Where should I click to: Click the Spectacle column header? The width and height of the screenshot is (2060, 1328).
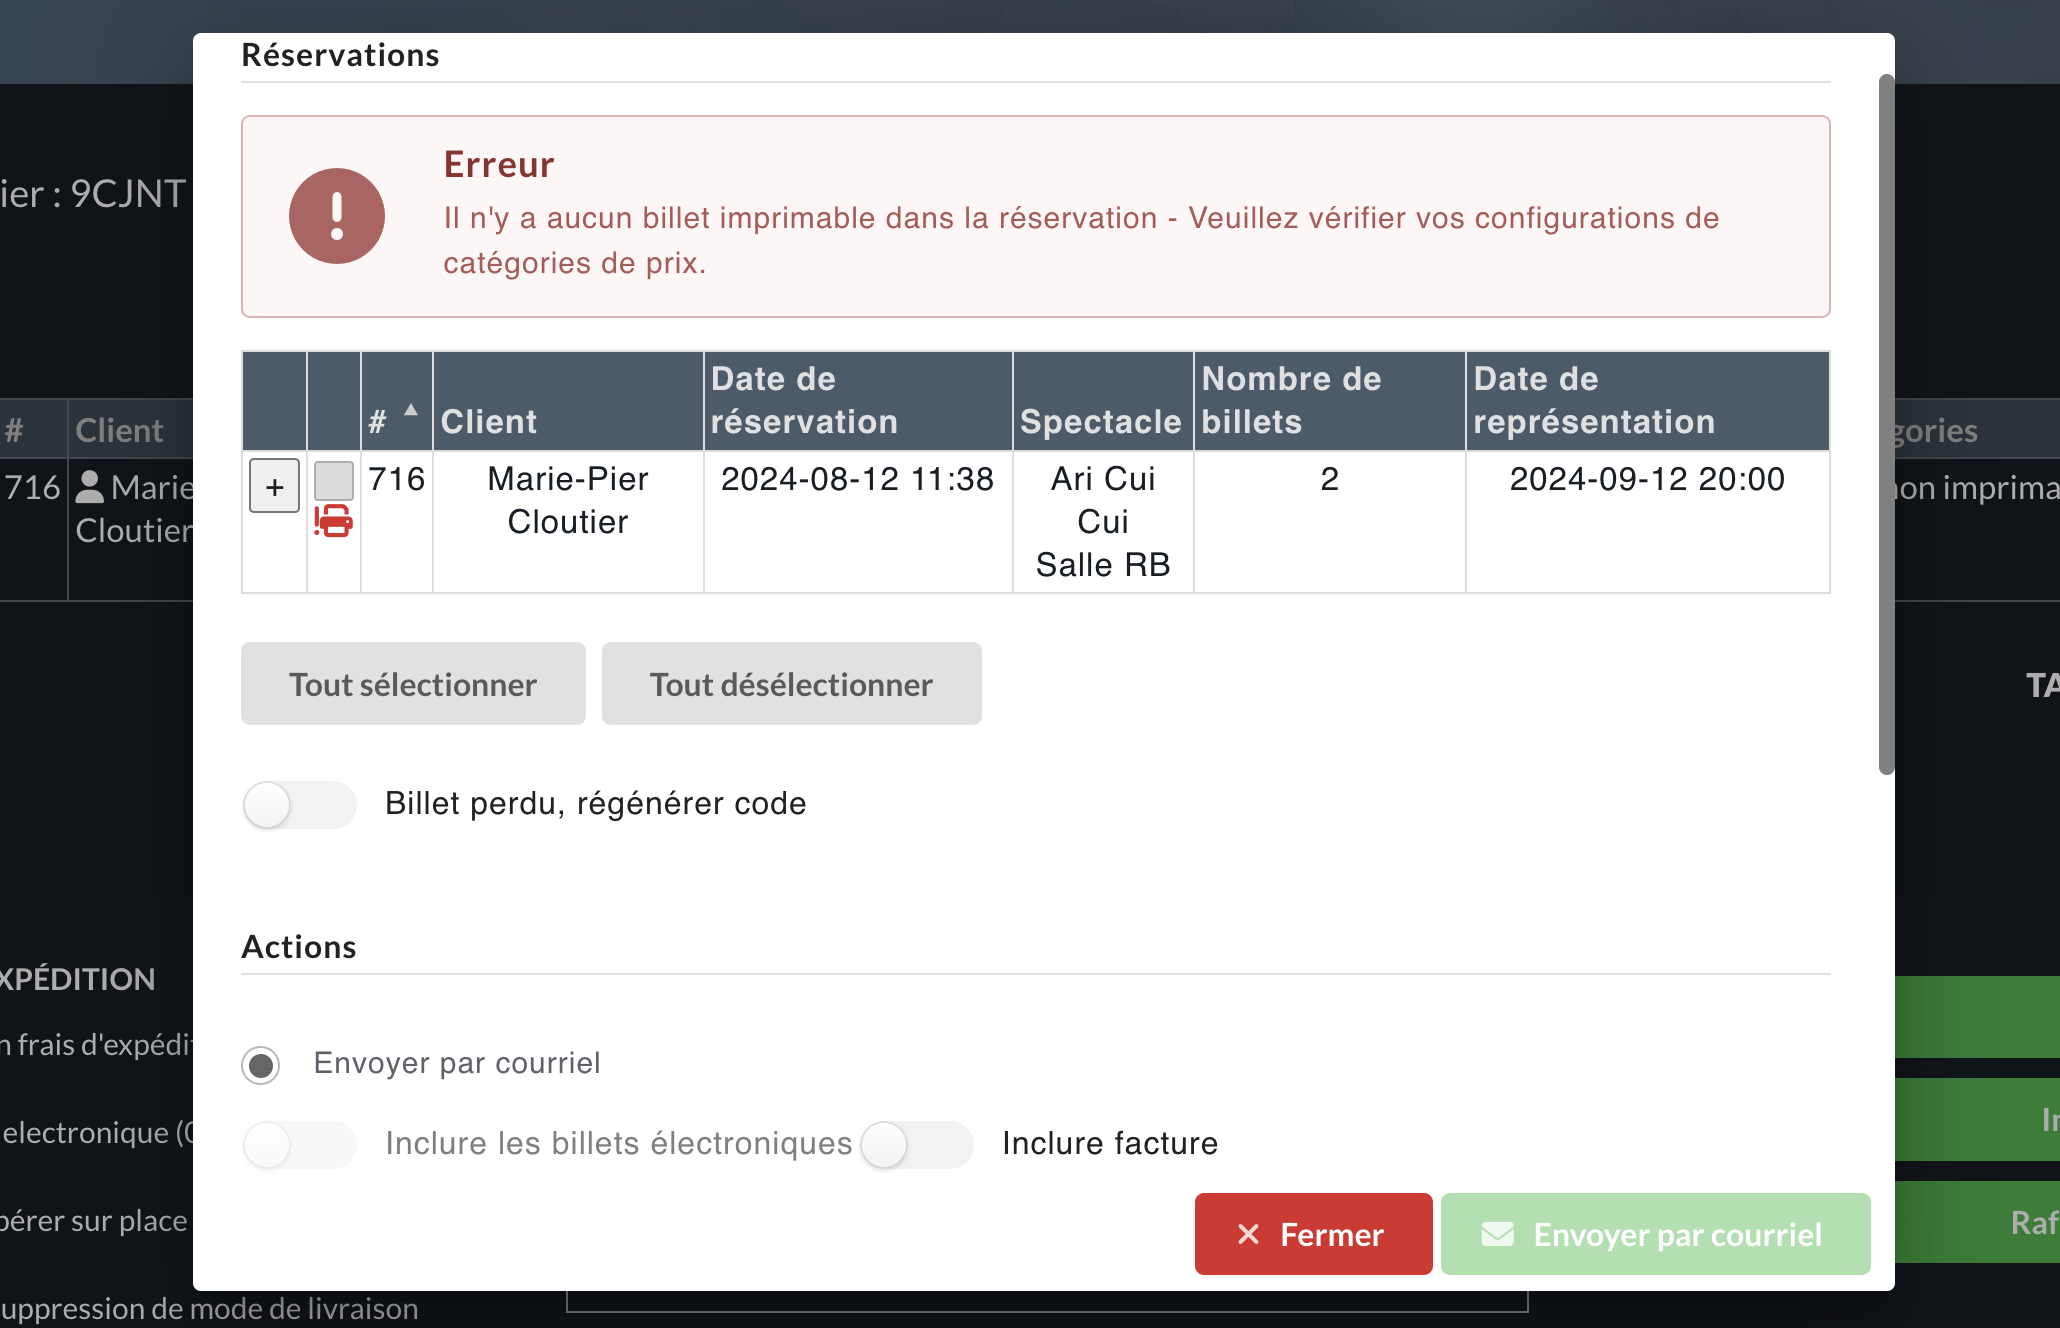click(1101, 421)
